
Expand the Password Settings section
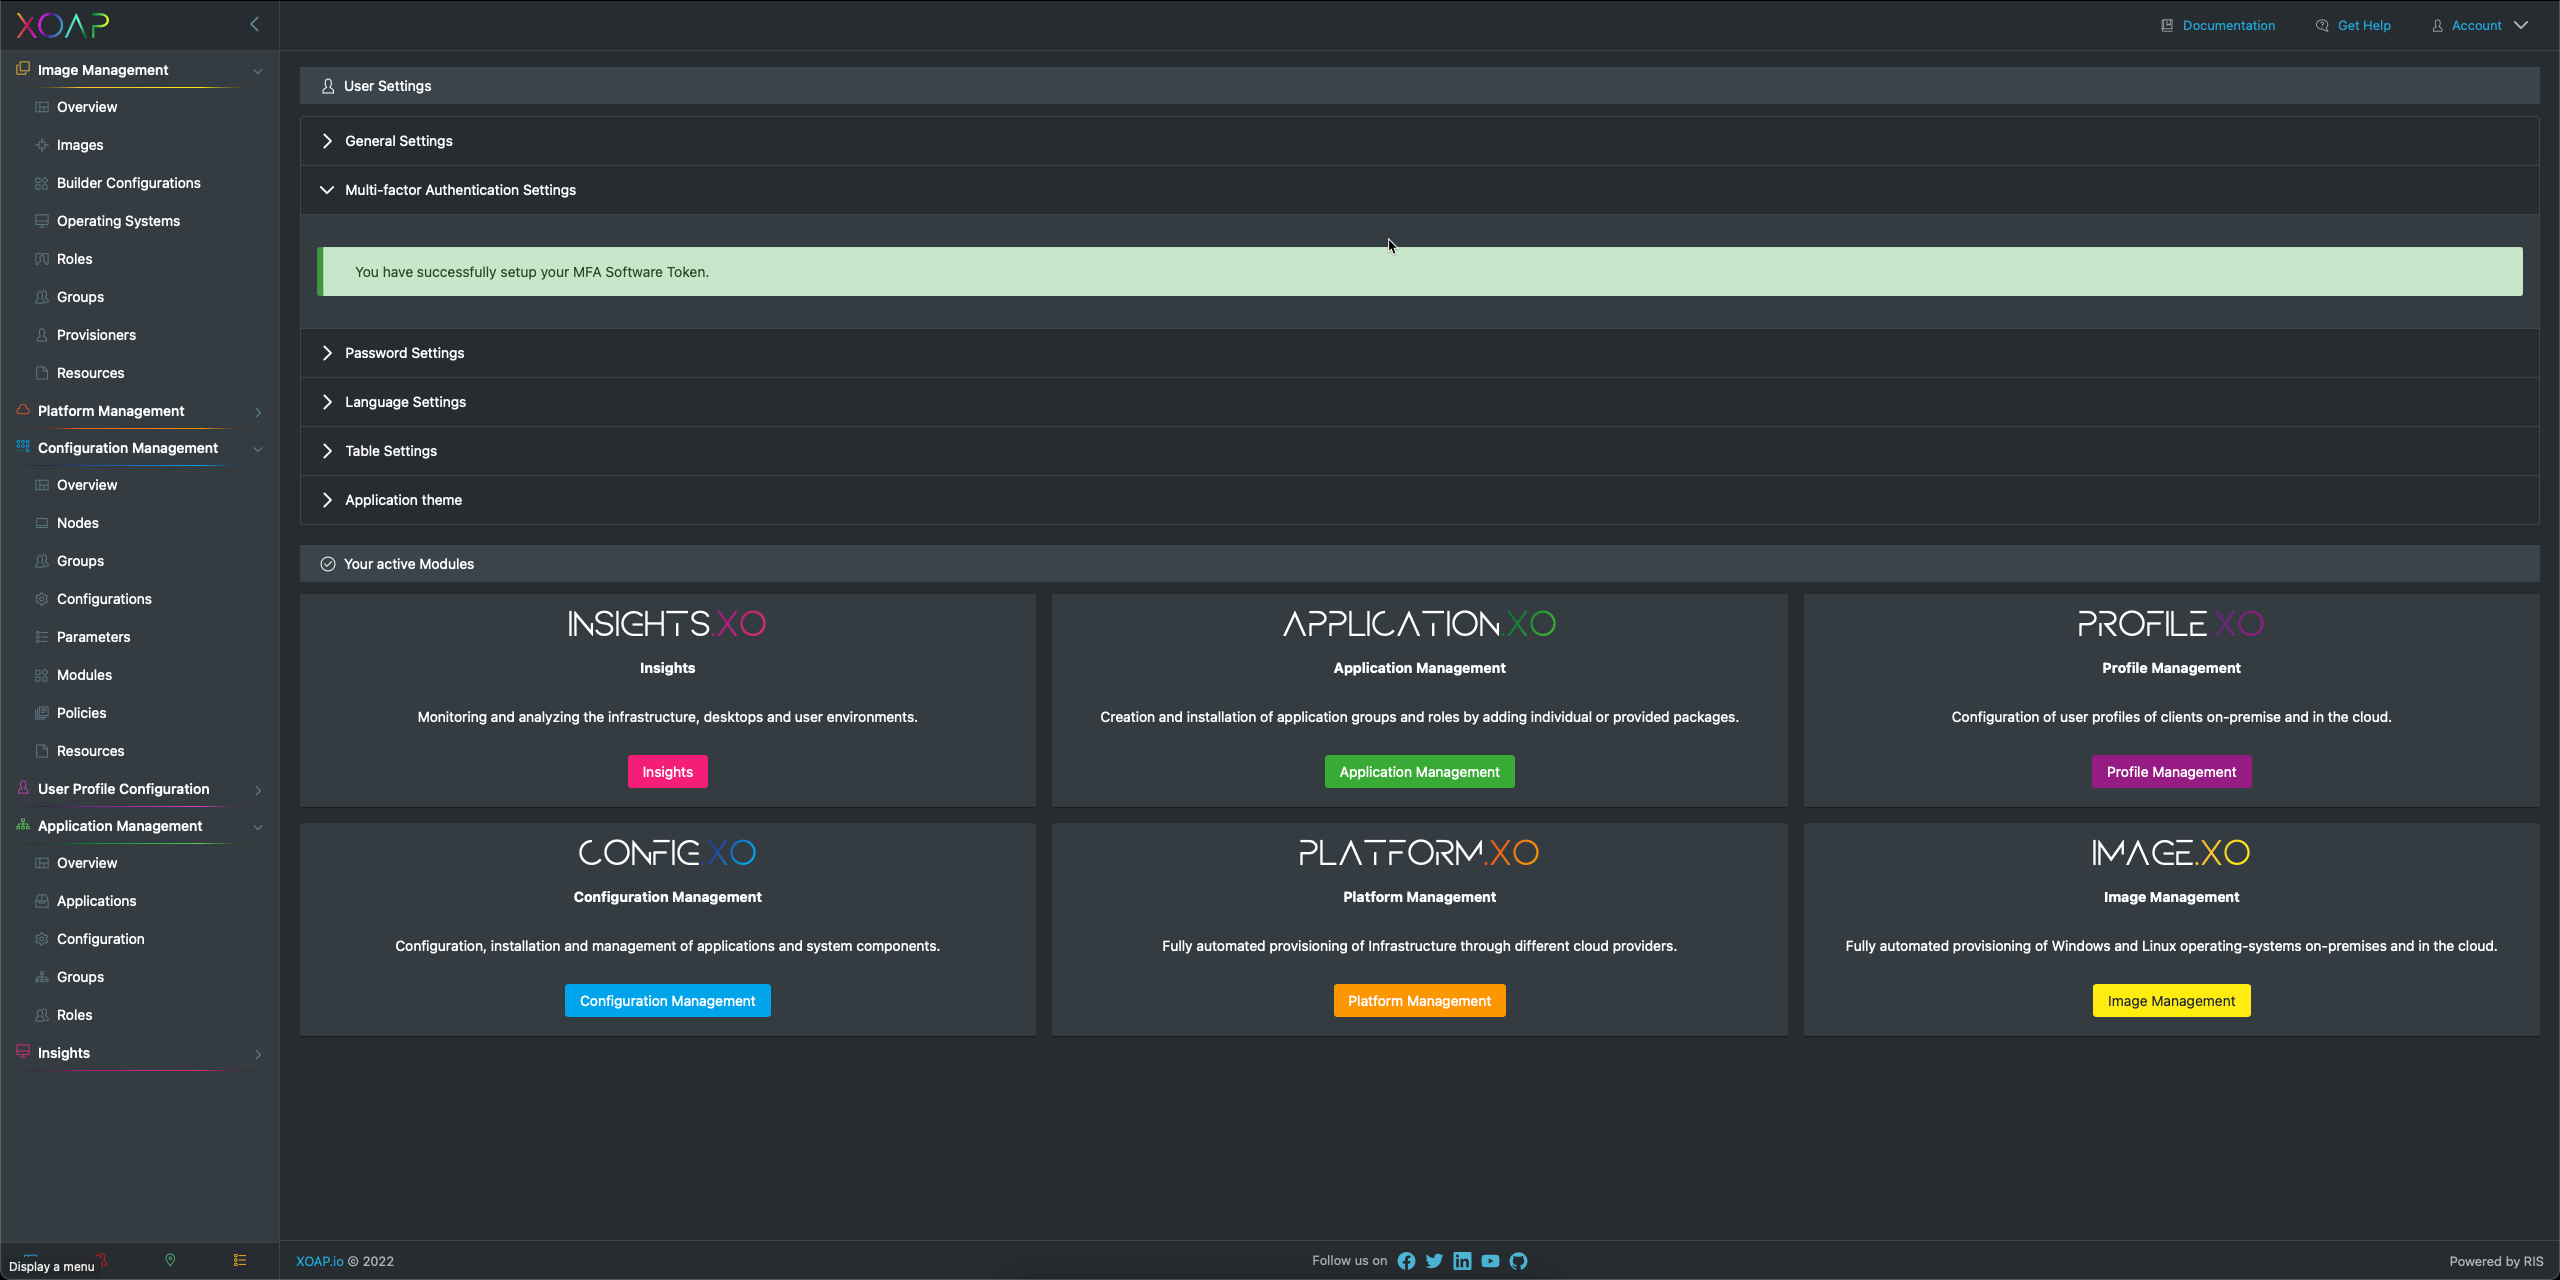click(x=404, y=353)
